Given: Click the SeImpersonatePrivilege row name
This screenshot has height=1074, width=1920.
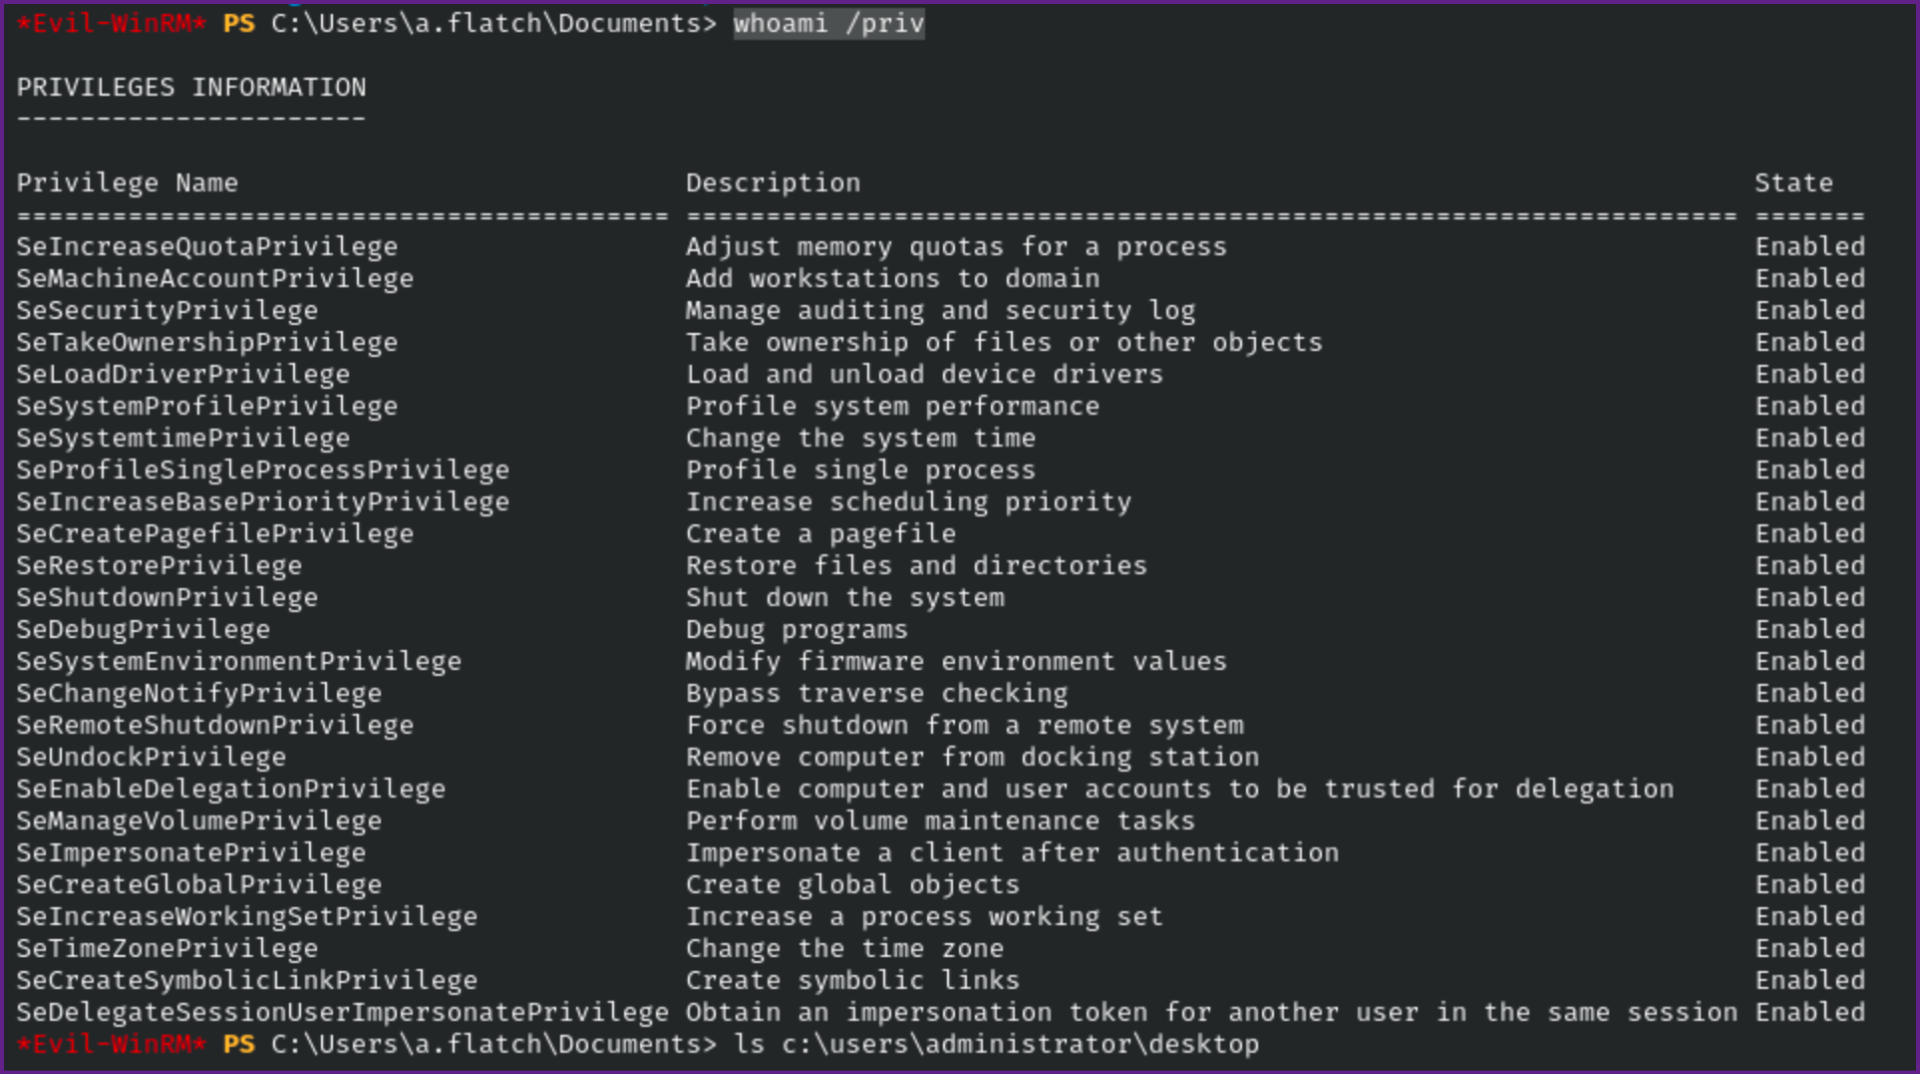Looking at the screenshot, I should [191, 853].
